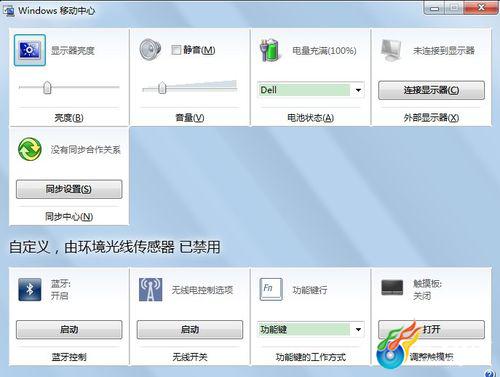
Task: Click the external monitor icon
Action: pyautogui.click(x=391, y=50)
